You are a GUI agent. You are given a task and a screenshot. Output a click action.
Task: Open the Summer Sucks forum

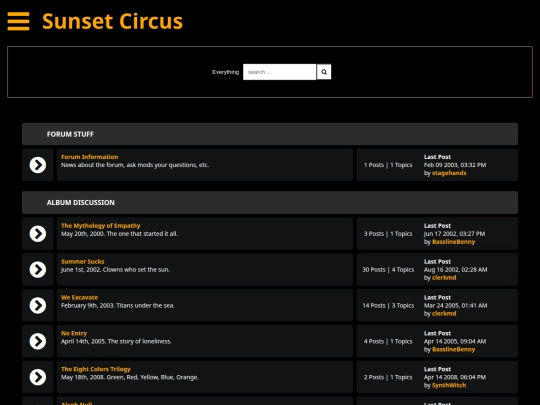point(83,261)
